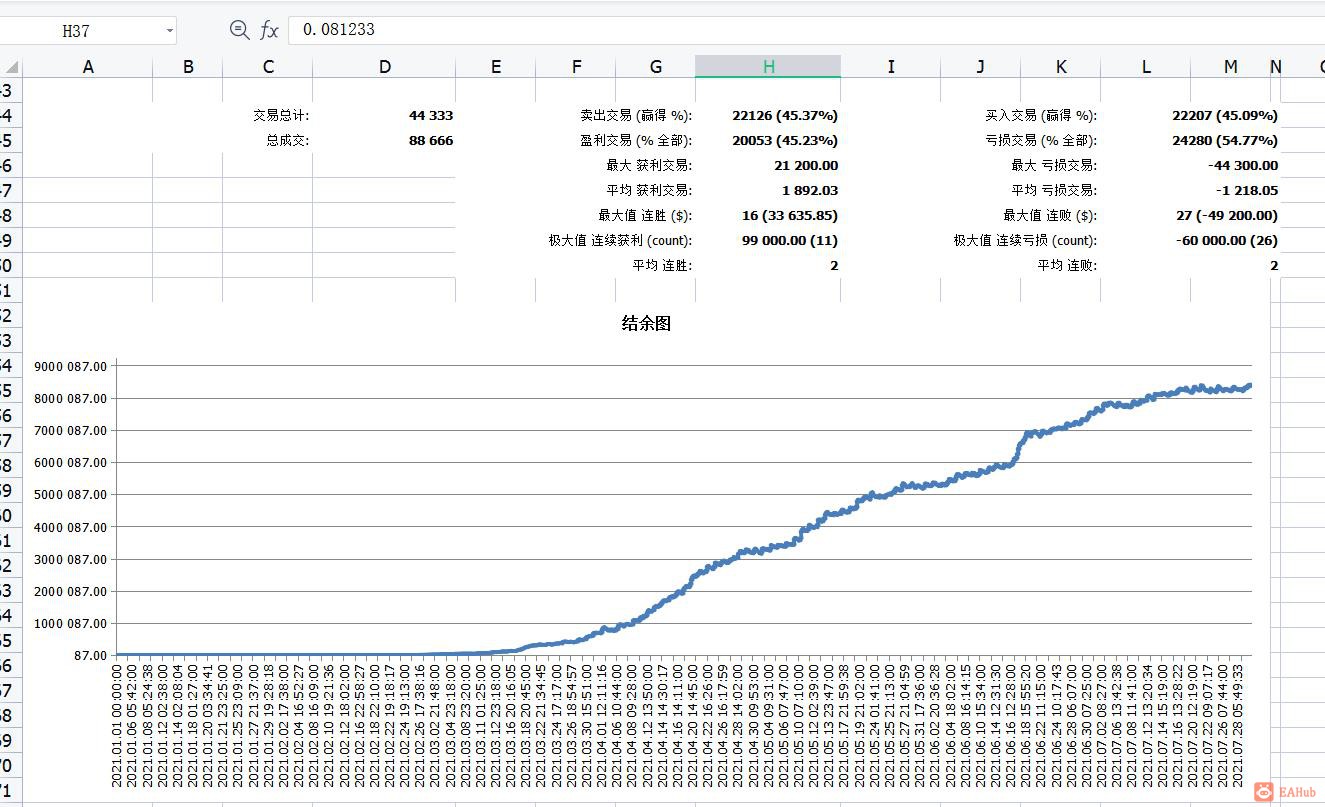
Task: Click cell value 16 (33 635.85)
Action: (x=790, y=215)
